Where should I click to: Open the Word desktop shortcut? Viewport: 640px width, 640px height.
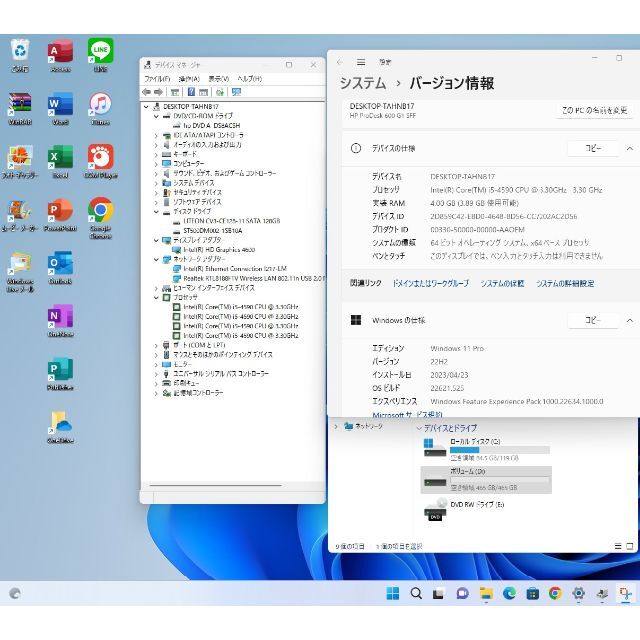(60, 108)
